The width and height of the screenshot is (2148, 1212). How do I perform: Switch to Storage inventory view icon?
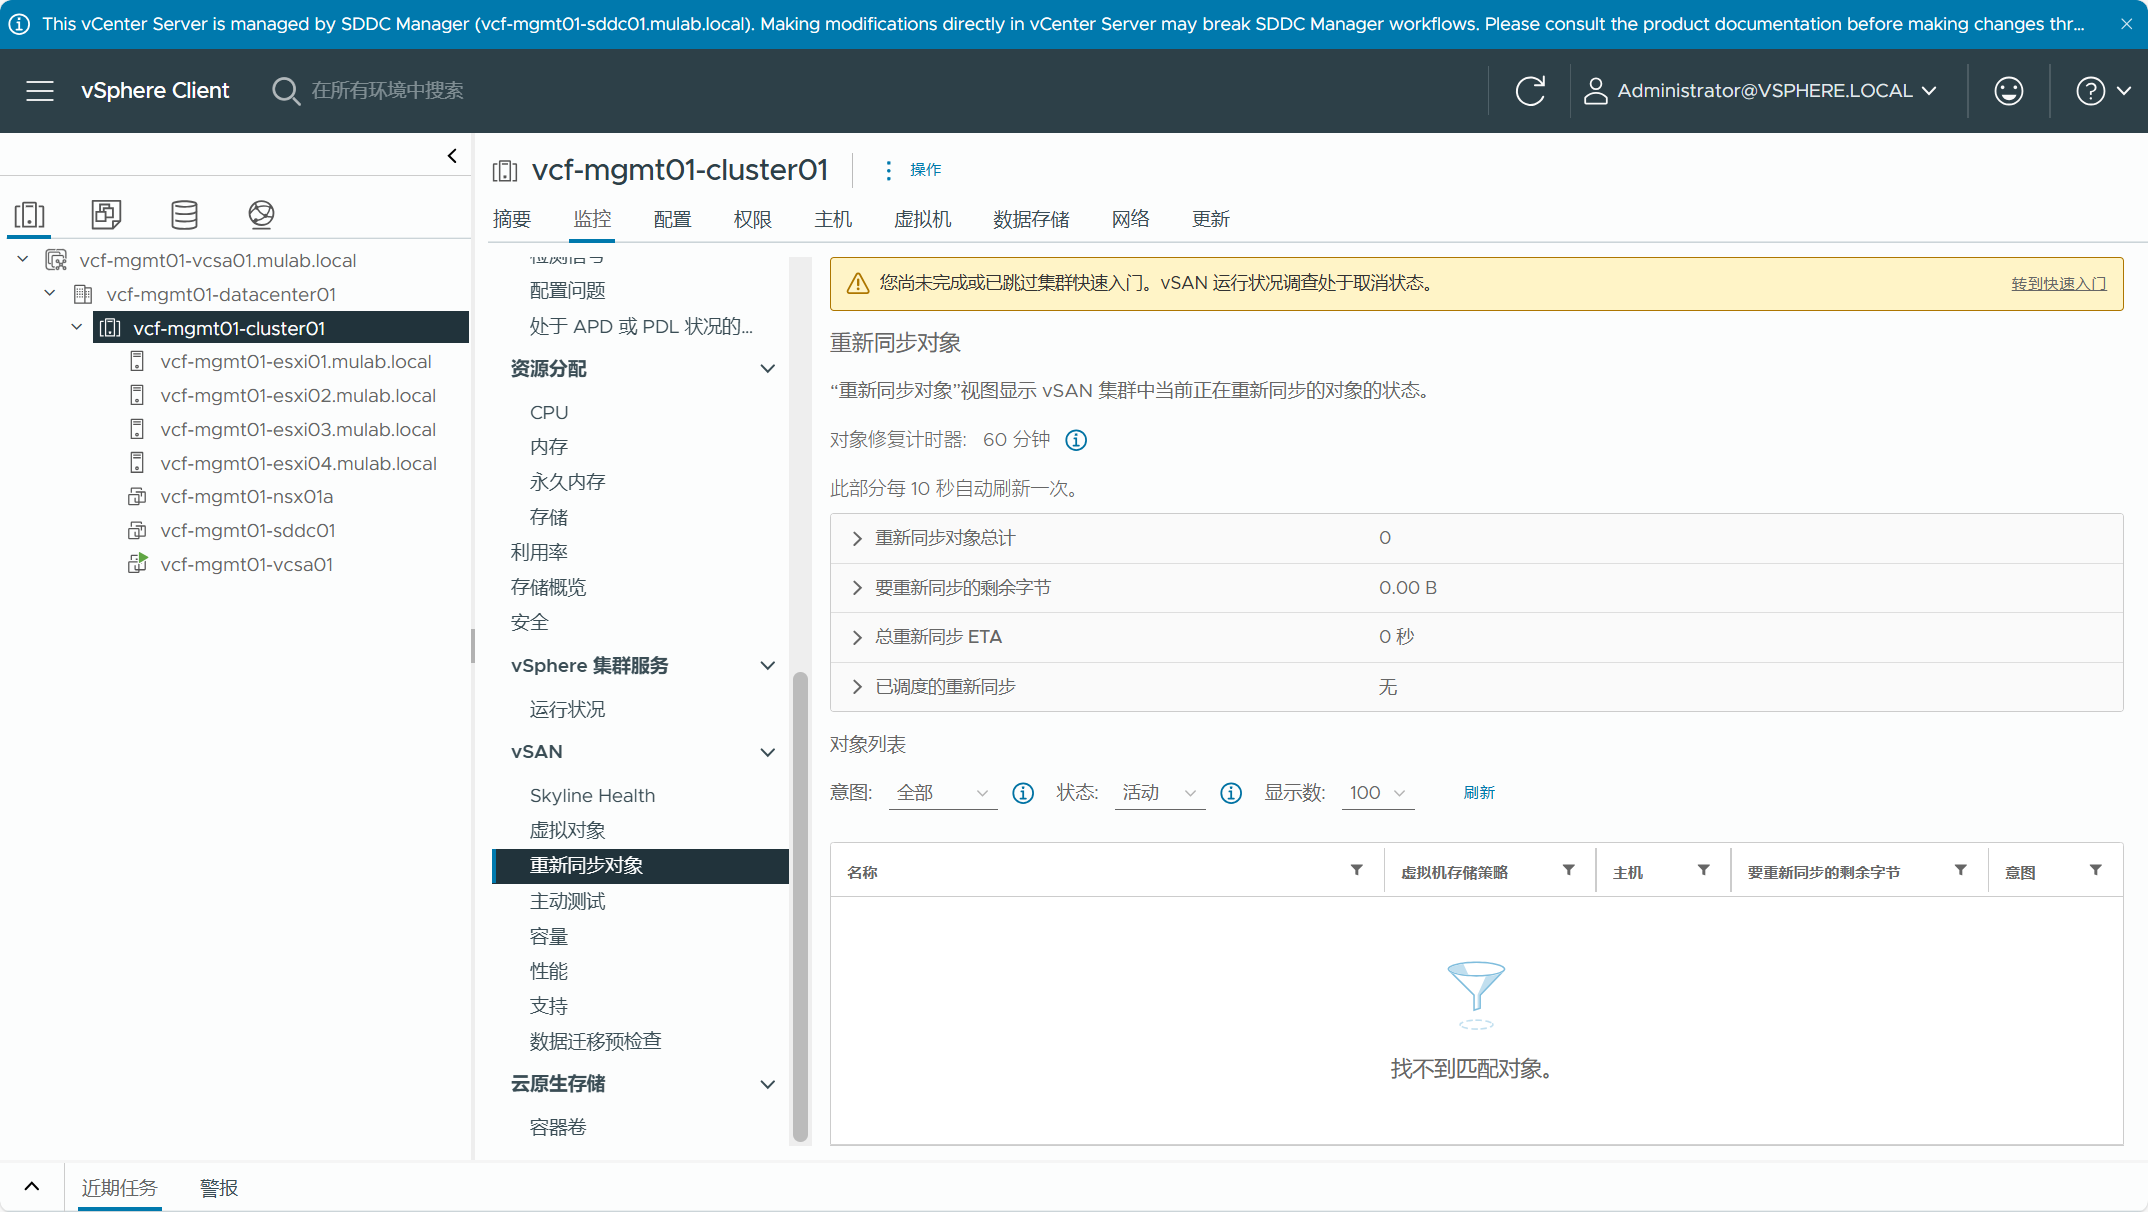184,214
